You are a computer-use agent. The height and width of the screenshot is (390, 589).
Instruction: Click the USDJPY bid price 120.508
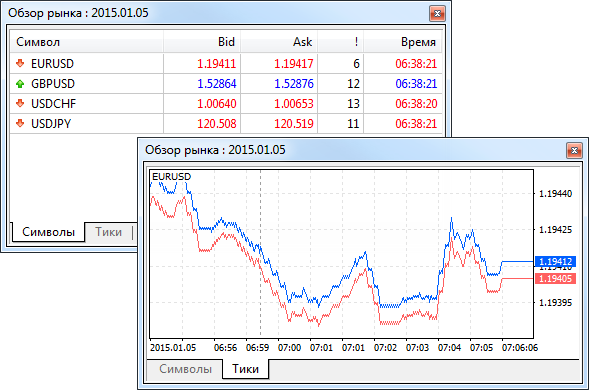tap(217, 124)
